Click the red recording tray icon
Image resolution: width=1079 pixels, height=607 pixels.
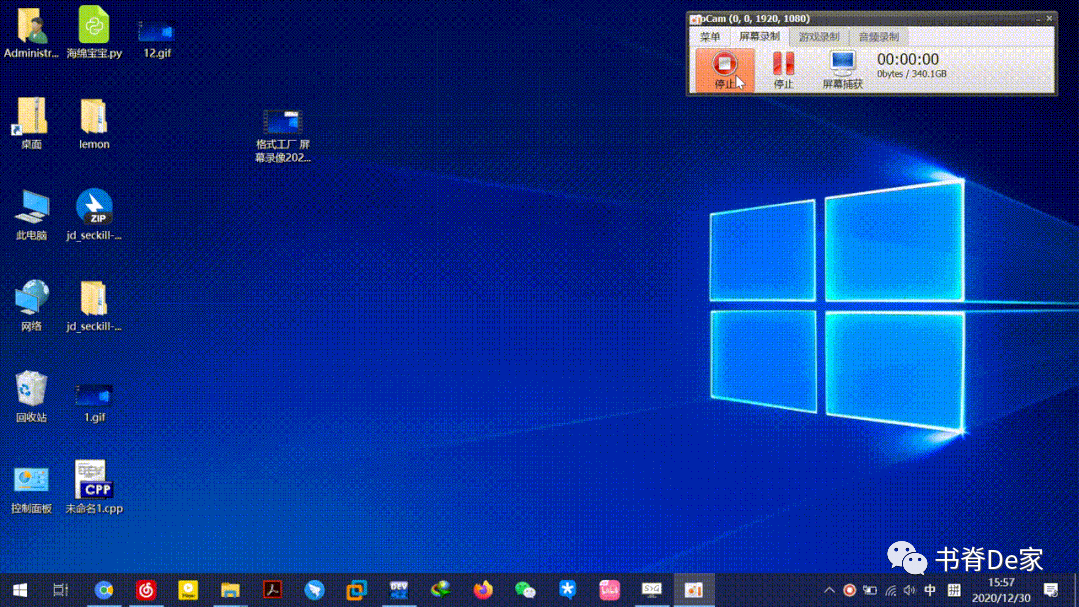tap(849, 590)
